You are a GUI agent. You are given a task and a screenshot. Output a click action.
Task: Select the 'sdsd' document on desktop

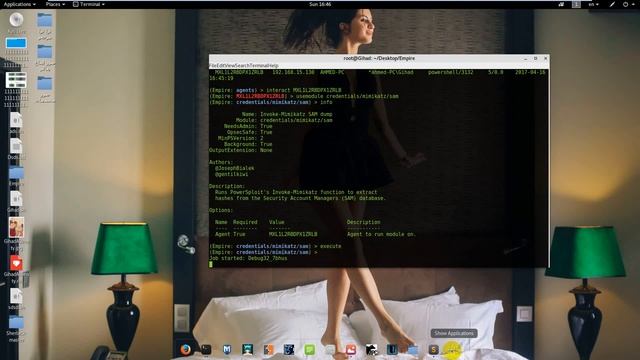(16, 296)
